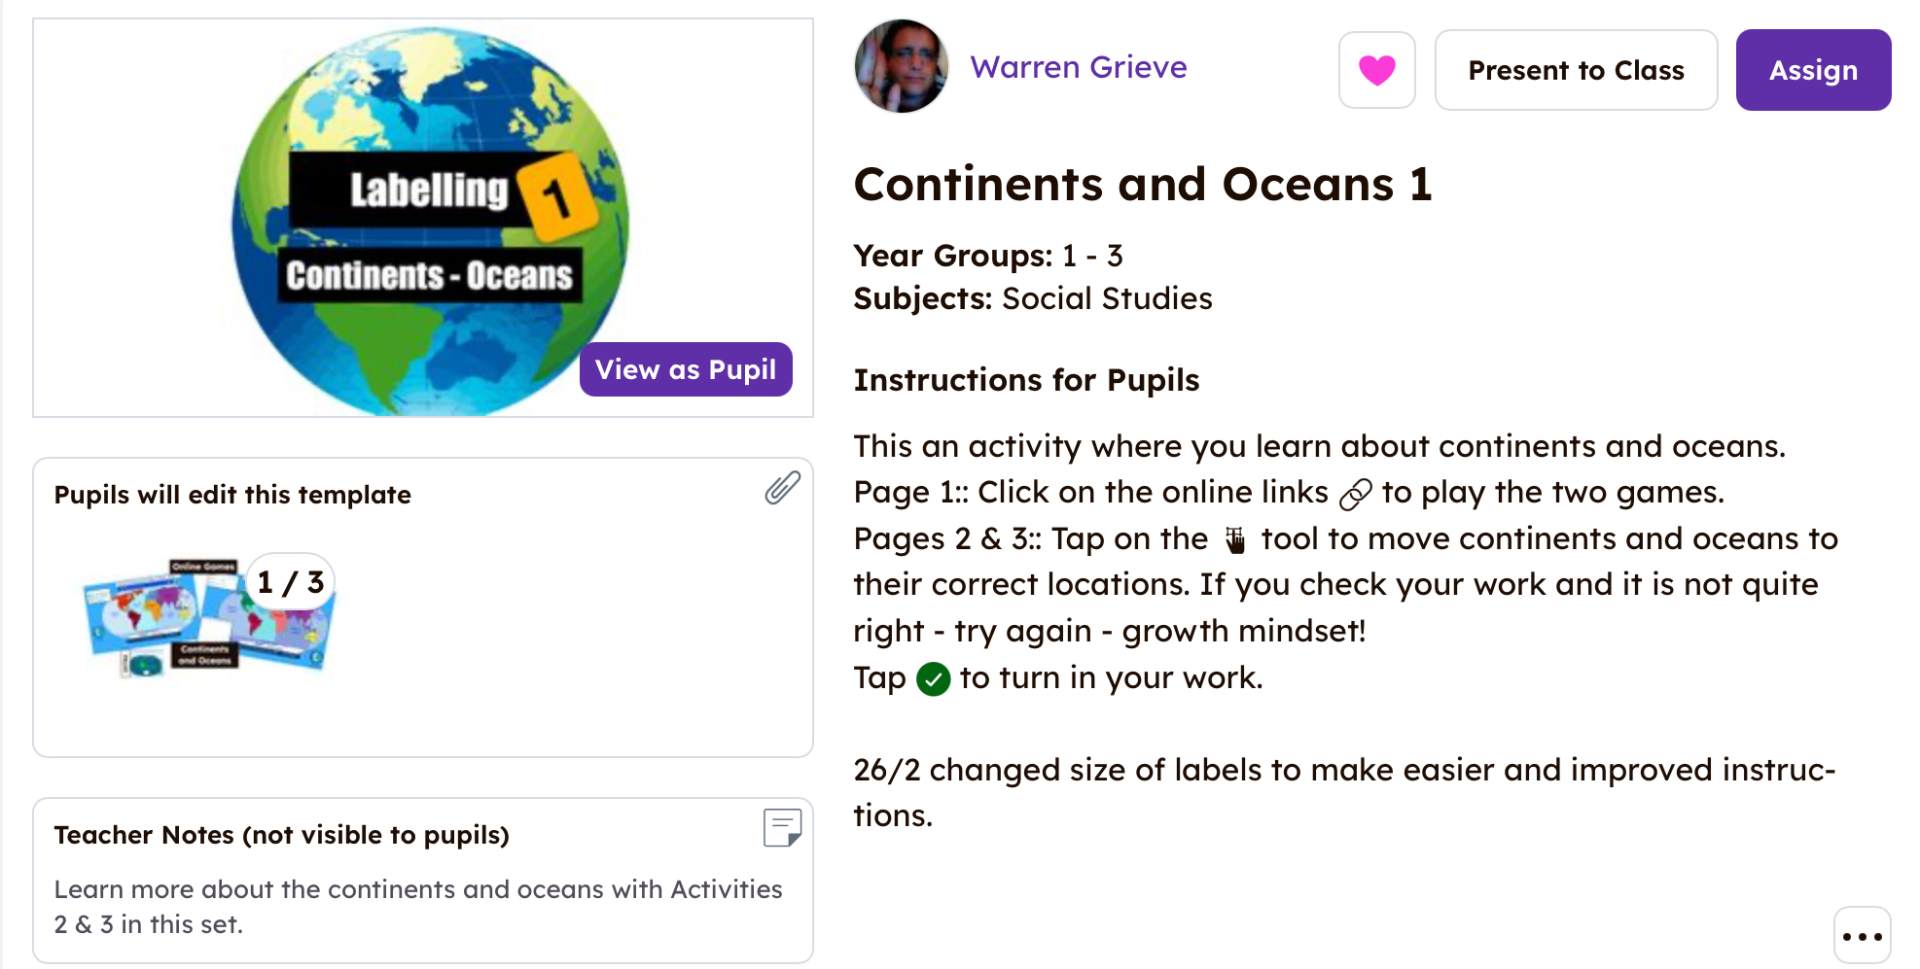Click the link chain icon in instructions
The width and height of the screenshot is (1920, 969).
coord(1355,493)
